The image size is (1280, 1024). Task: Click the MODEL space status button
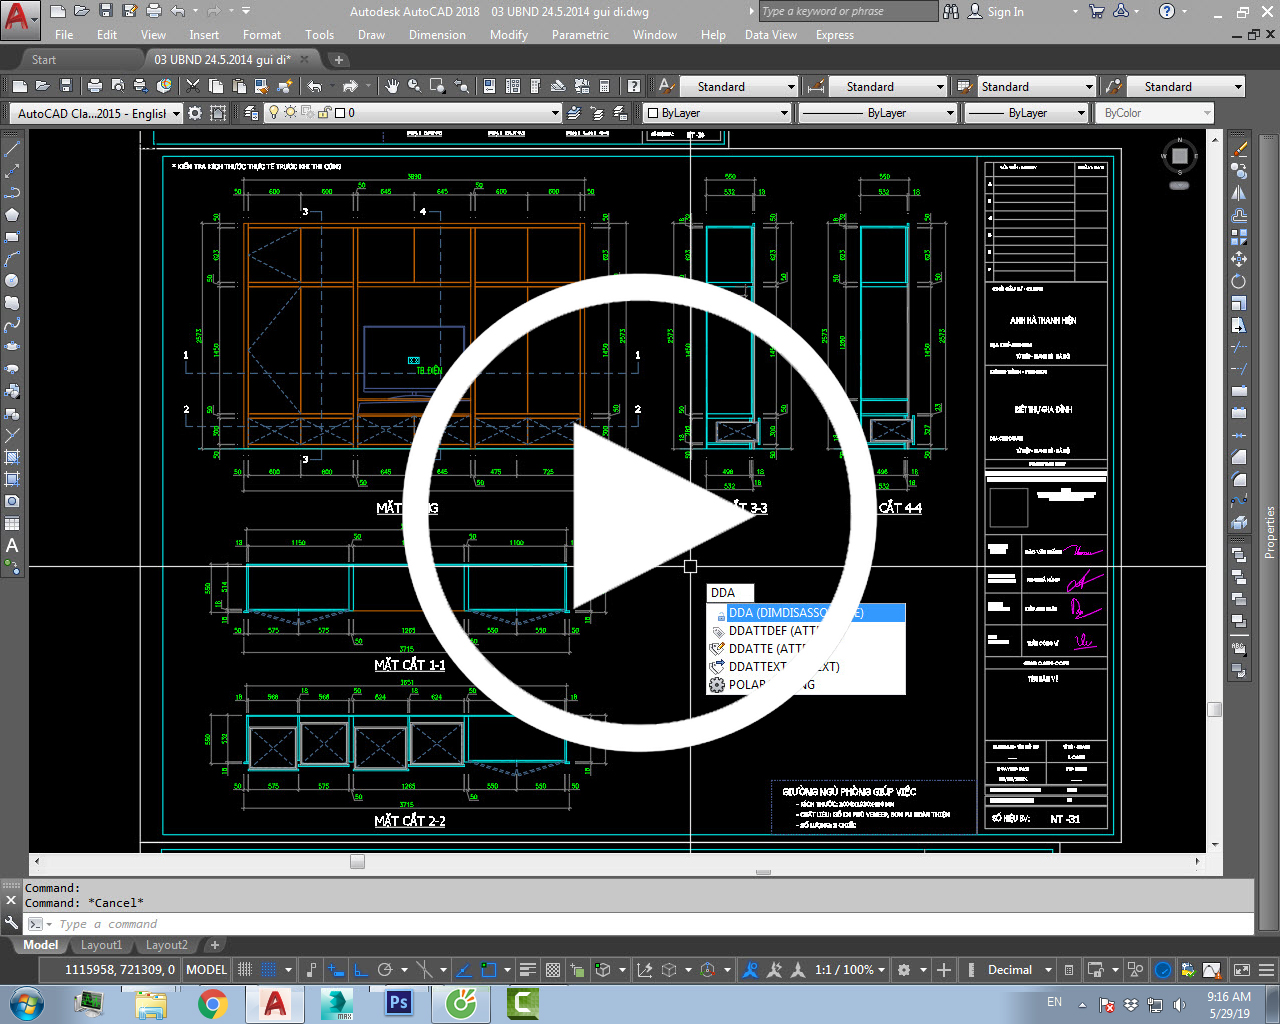click(206, 969)
